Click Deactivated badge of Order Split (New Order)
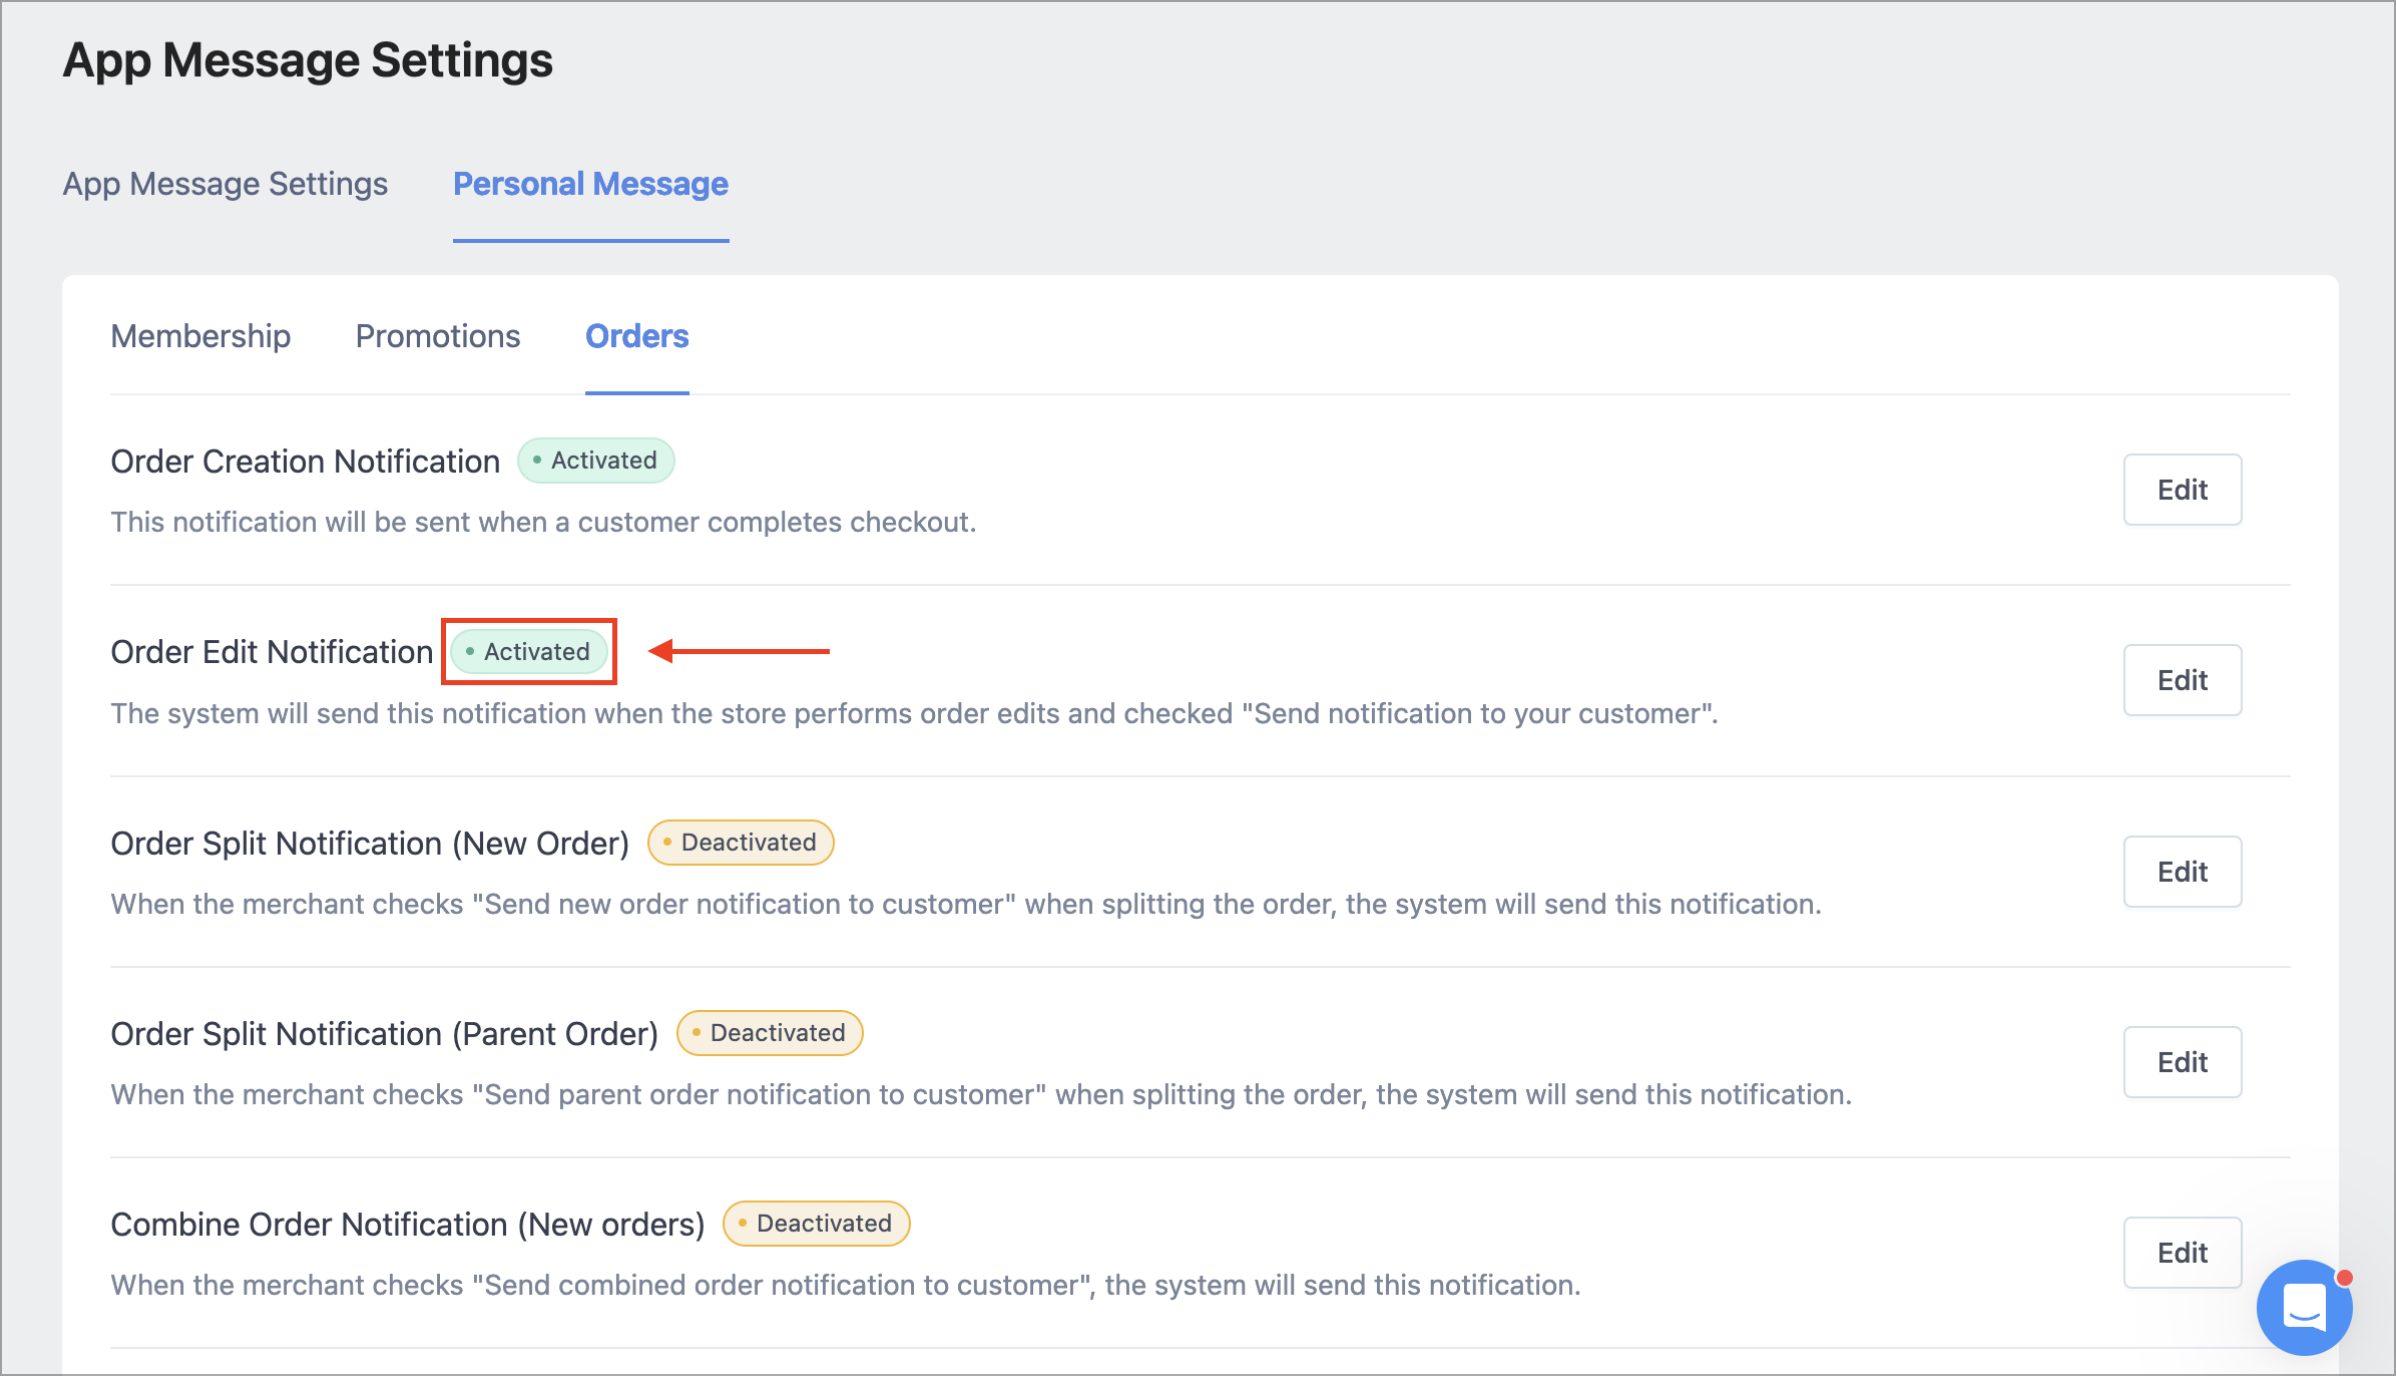The width and height of the screenshot is (2396, 1376). [741, 842]
